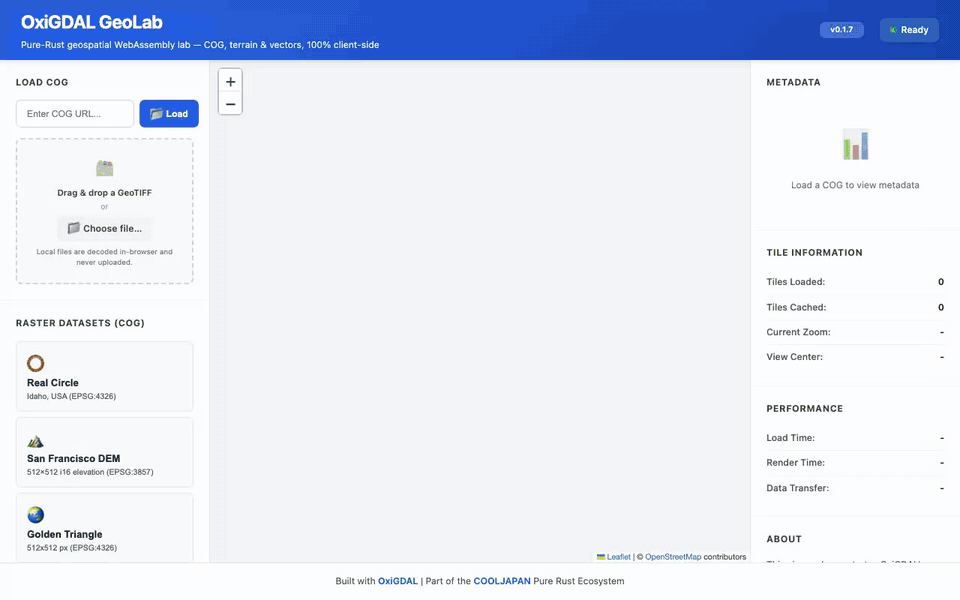Click the Idaho, USA (EPSG:4326) subtitle
This screenshot has width=960, height=600.
[71, 396]
